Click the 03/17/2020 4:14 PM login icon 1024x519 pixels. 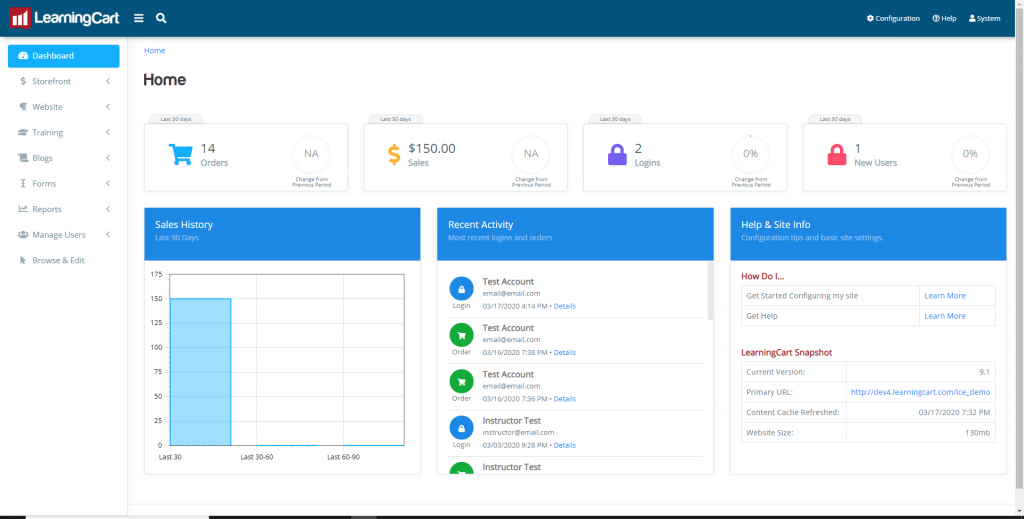(461, 289)
